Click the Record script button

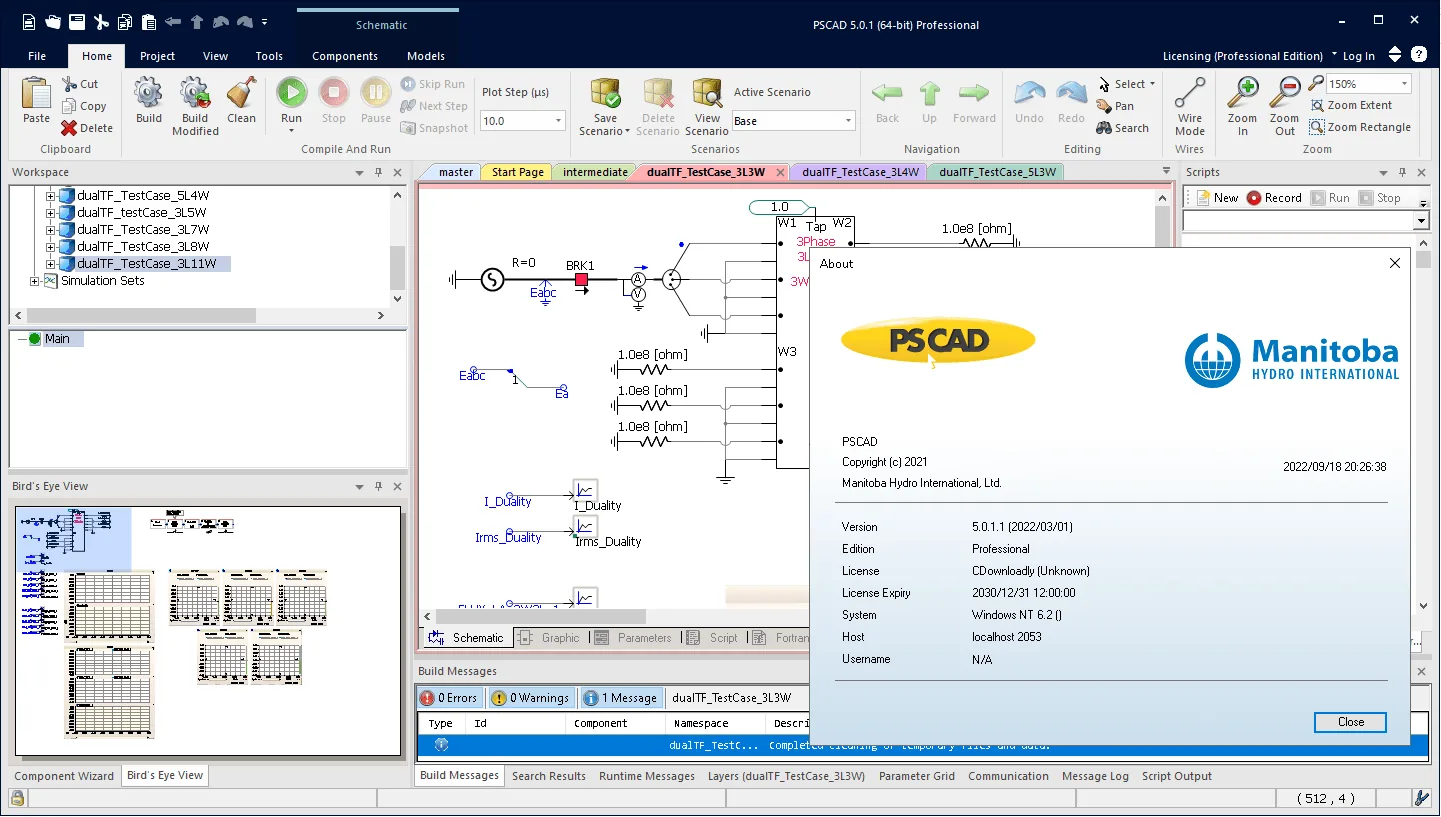[1274, 198]
